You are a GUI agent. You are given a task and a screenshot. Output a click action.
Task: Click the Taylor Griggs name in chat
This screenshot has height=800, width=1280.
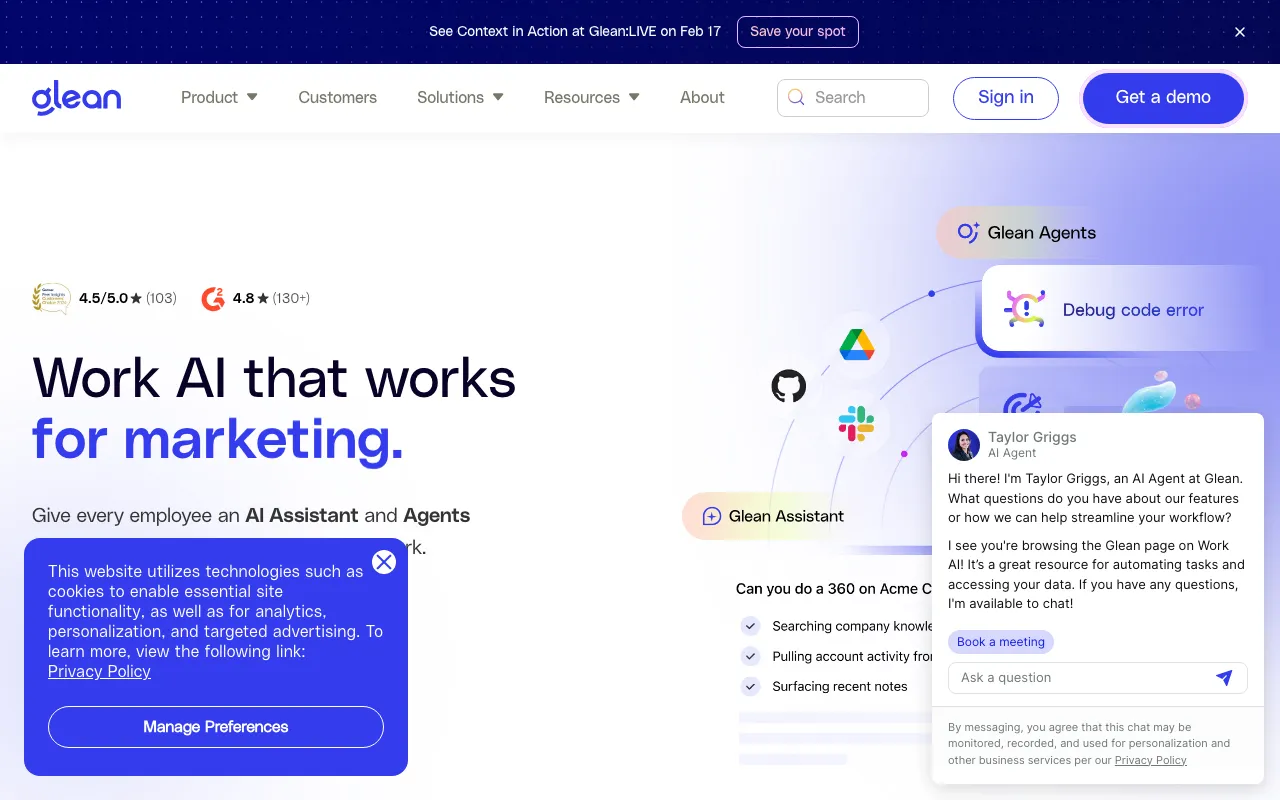(x=1032, y=437)
